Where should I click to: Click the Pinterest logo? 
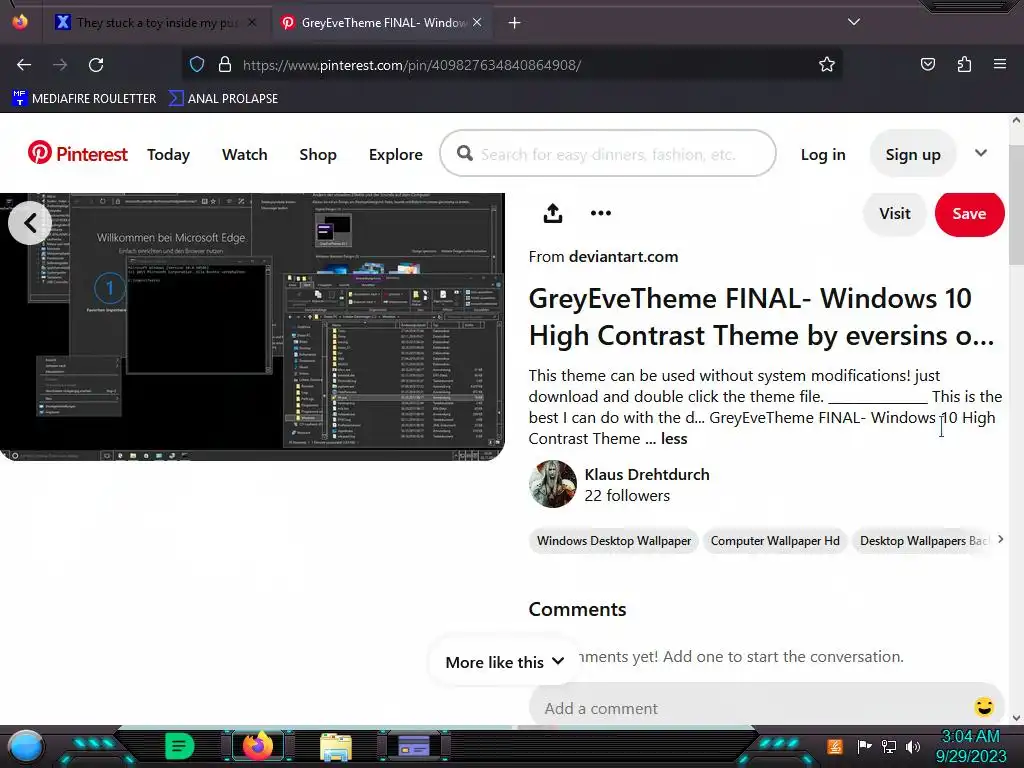(x=77, y=153)
